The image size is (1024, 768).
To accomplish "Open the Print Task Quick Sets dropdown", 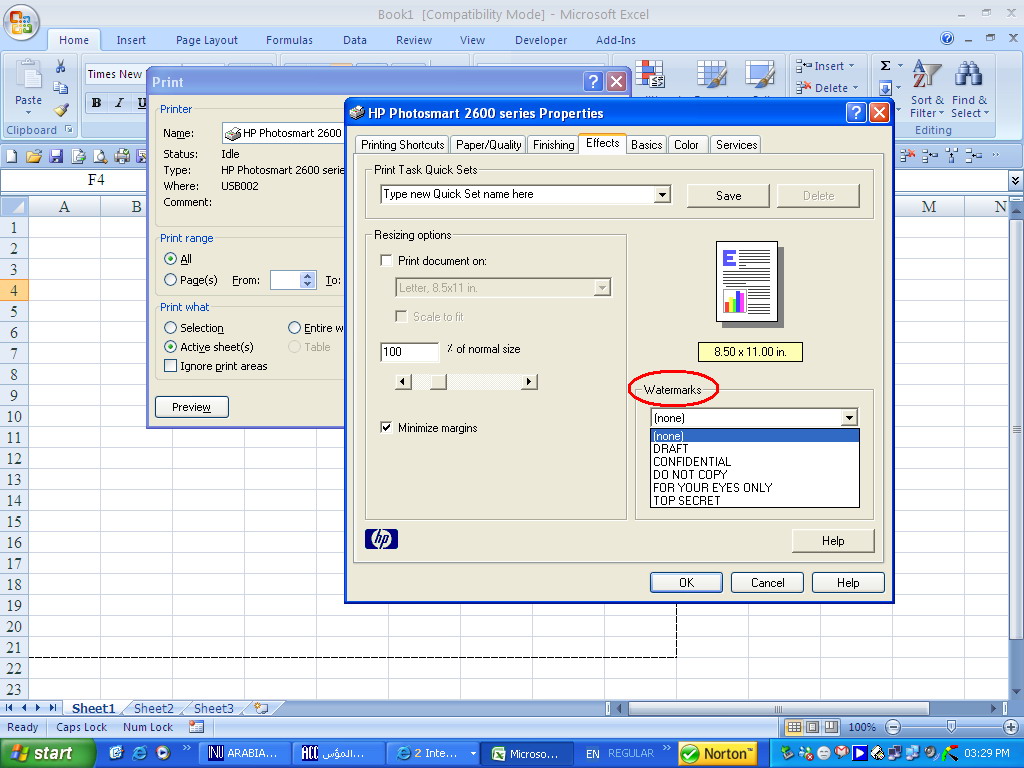I will click(x=662, y=194).
